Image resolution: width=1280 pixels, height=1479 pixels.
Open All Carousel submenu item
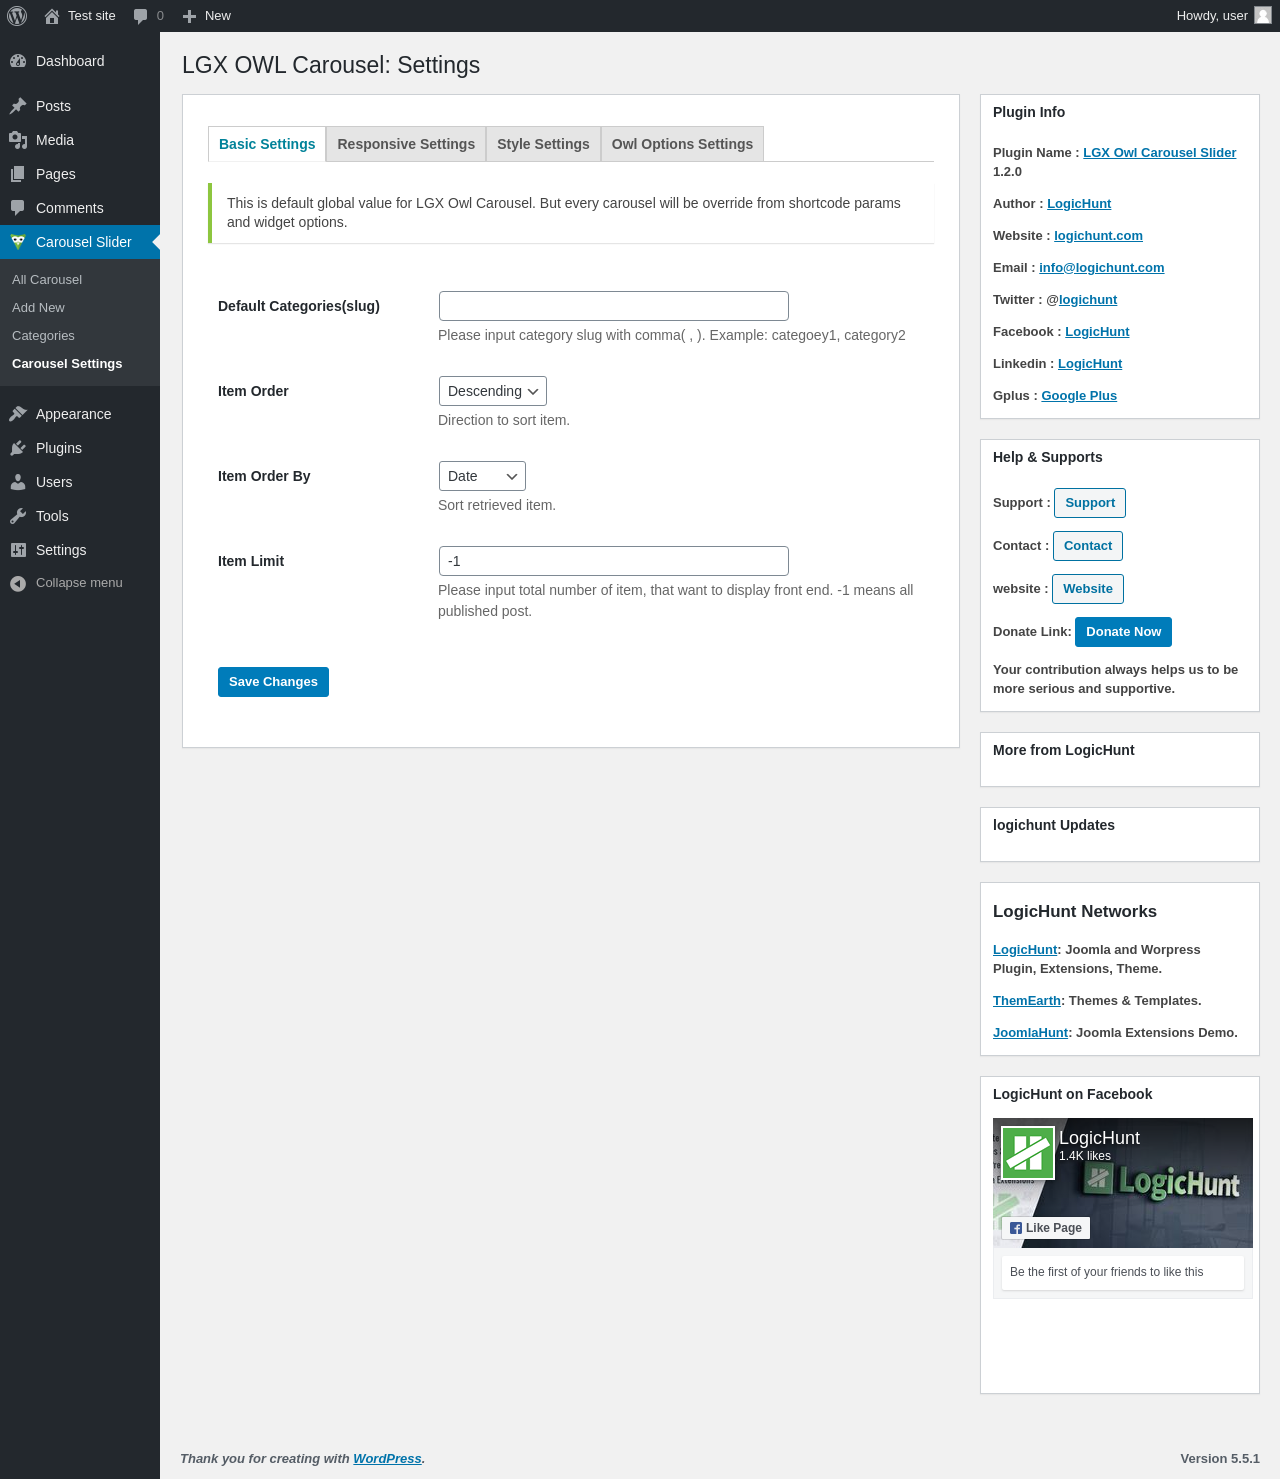(x=47, y=280)
